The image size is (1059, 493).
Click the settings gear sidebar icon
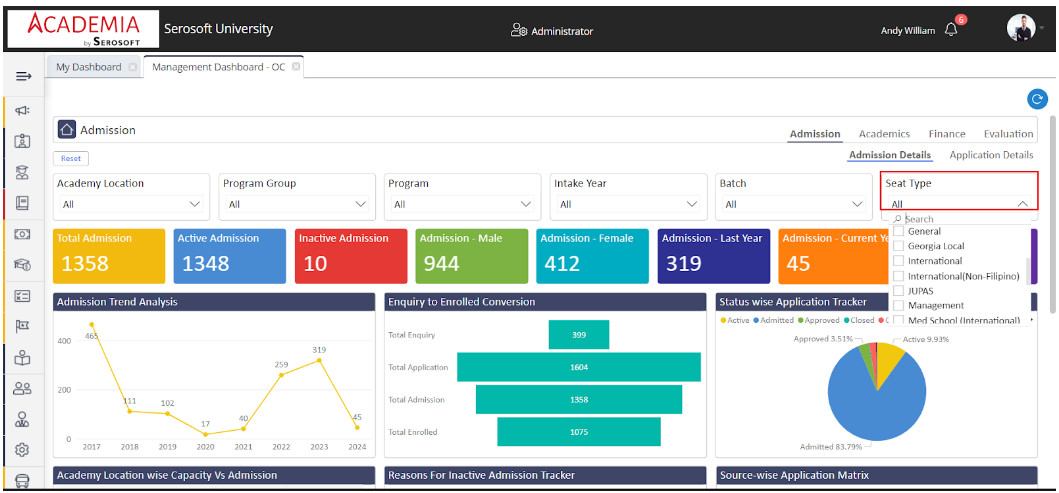click(x=22, y=450)
